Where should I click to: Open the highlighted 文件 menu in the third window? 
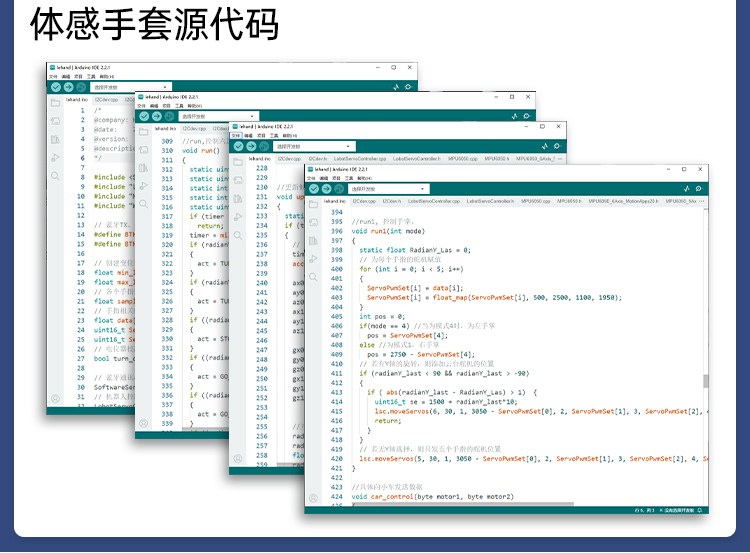point(236,136)
